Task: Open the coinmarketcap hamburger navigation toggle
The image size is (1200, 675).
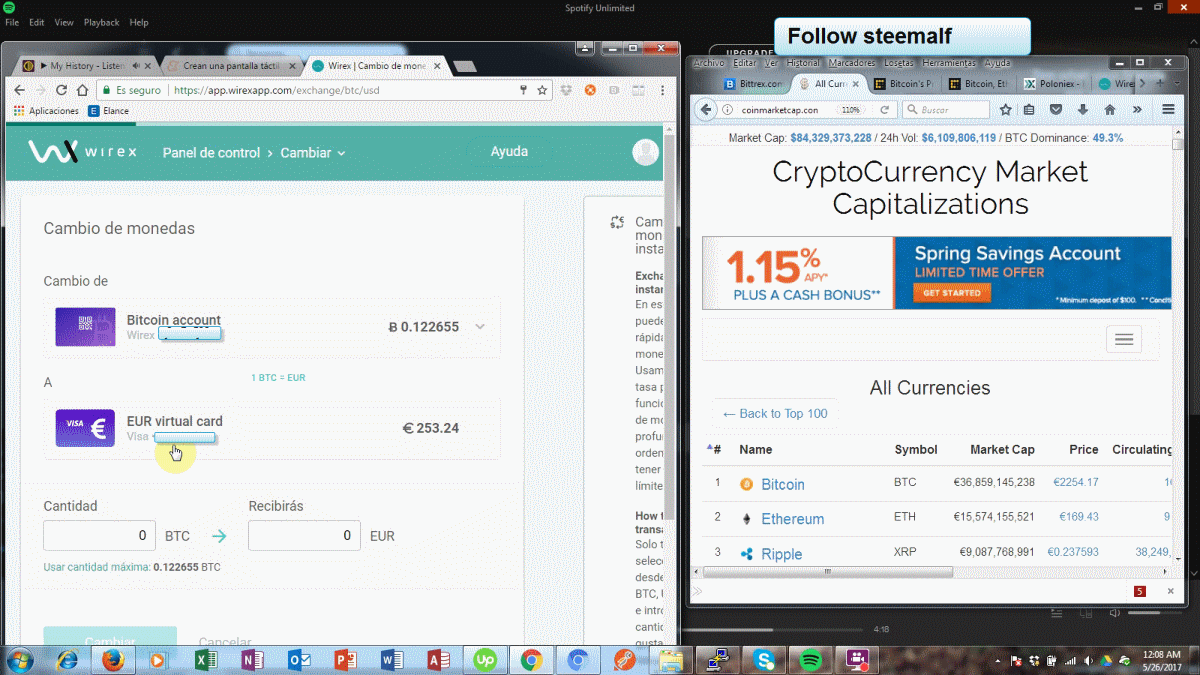Action: (1124, 340)
